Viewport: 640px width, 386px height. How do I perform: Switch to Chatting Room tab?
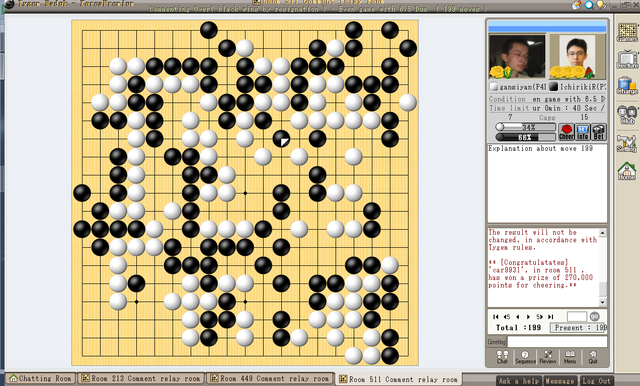(x=41, y=378)
